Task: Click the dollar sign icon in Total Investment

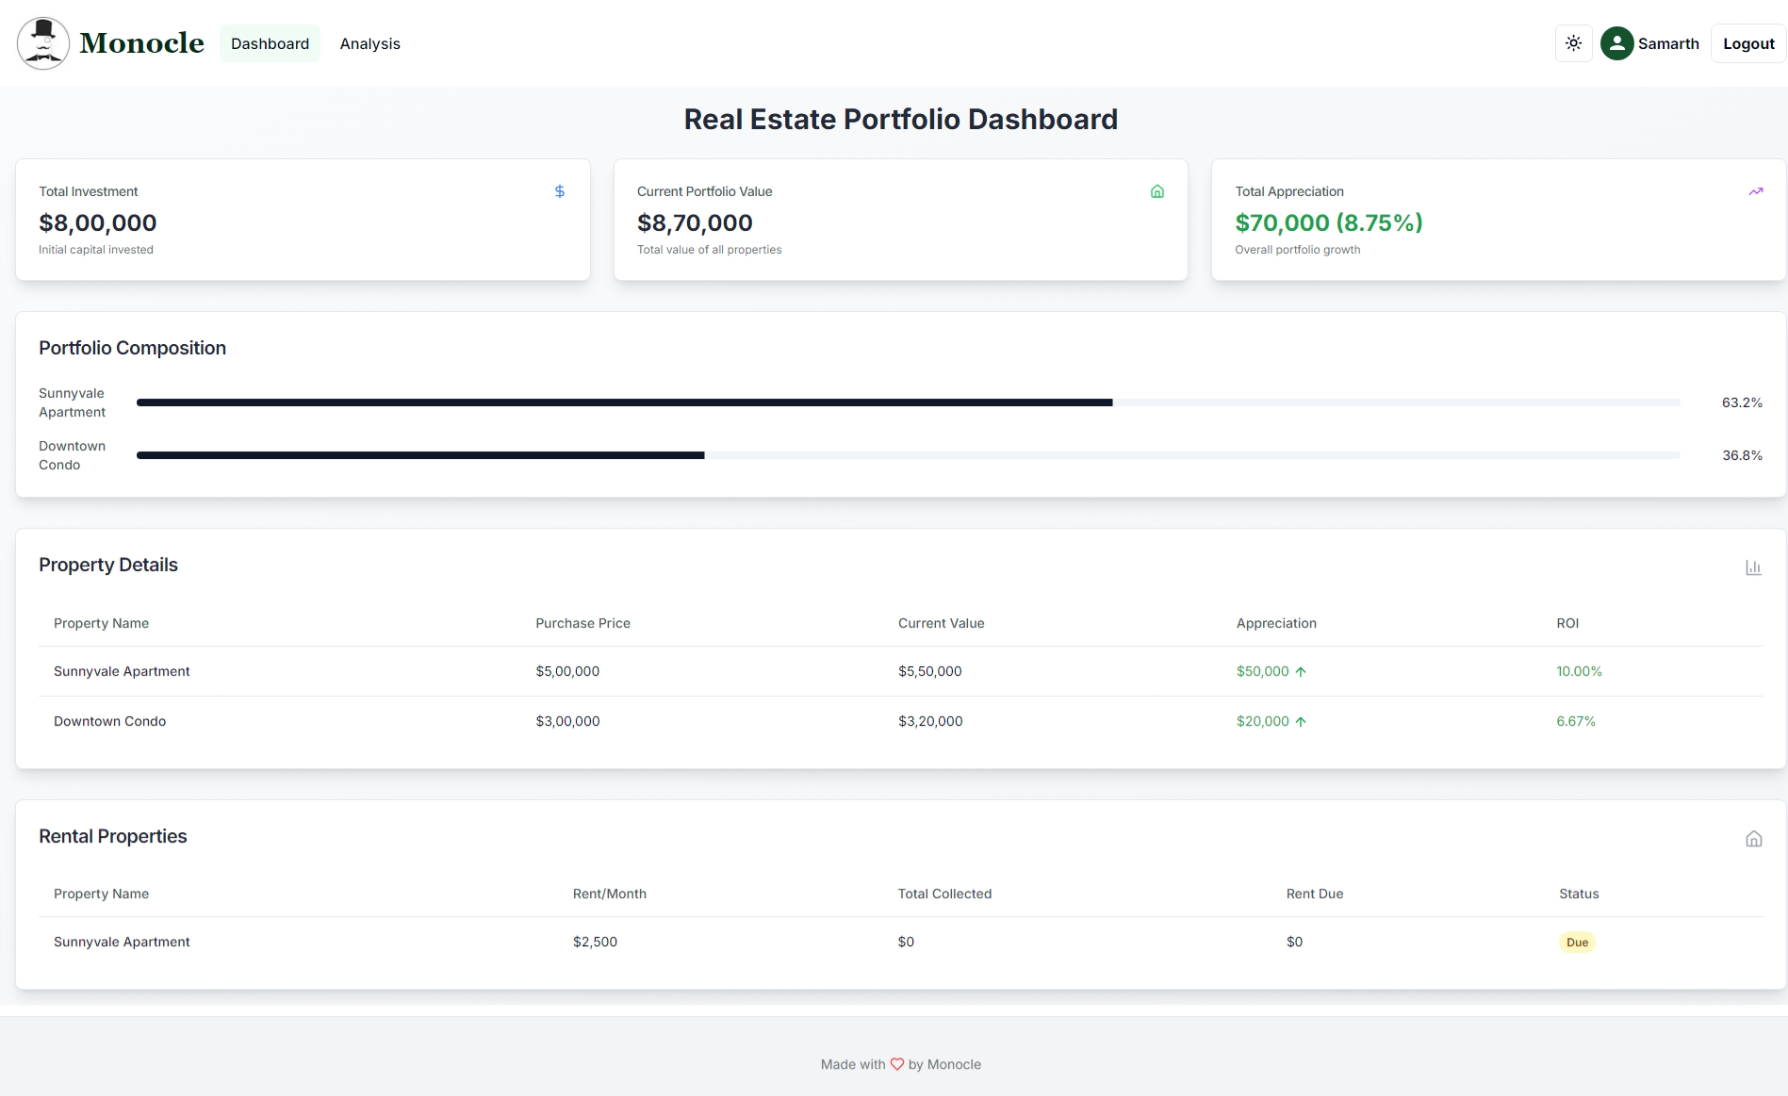Action: tap(559, 191)
